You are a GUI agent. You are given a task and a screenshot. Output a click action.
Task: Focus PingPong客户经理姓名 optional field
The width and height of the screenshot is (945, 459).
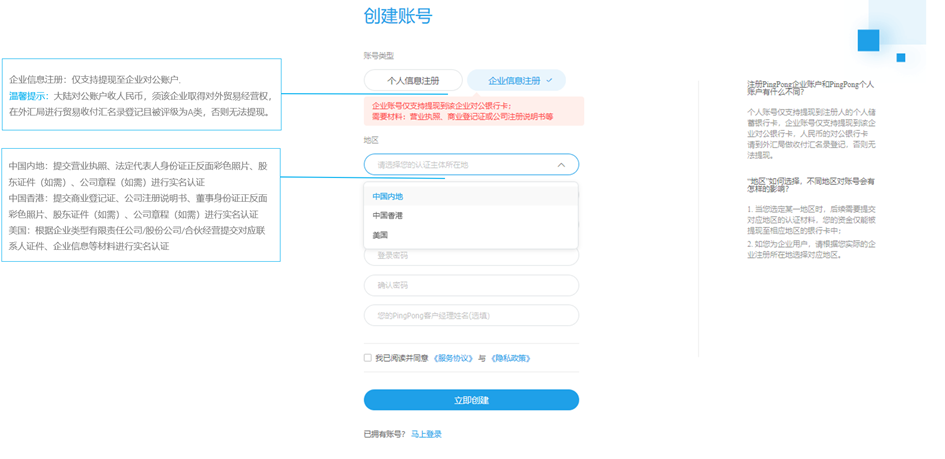[x=471, y=315]
